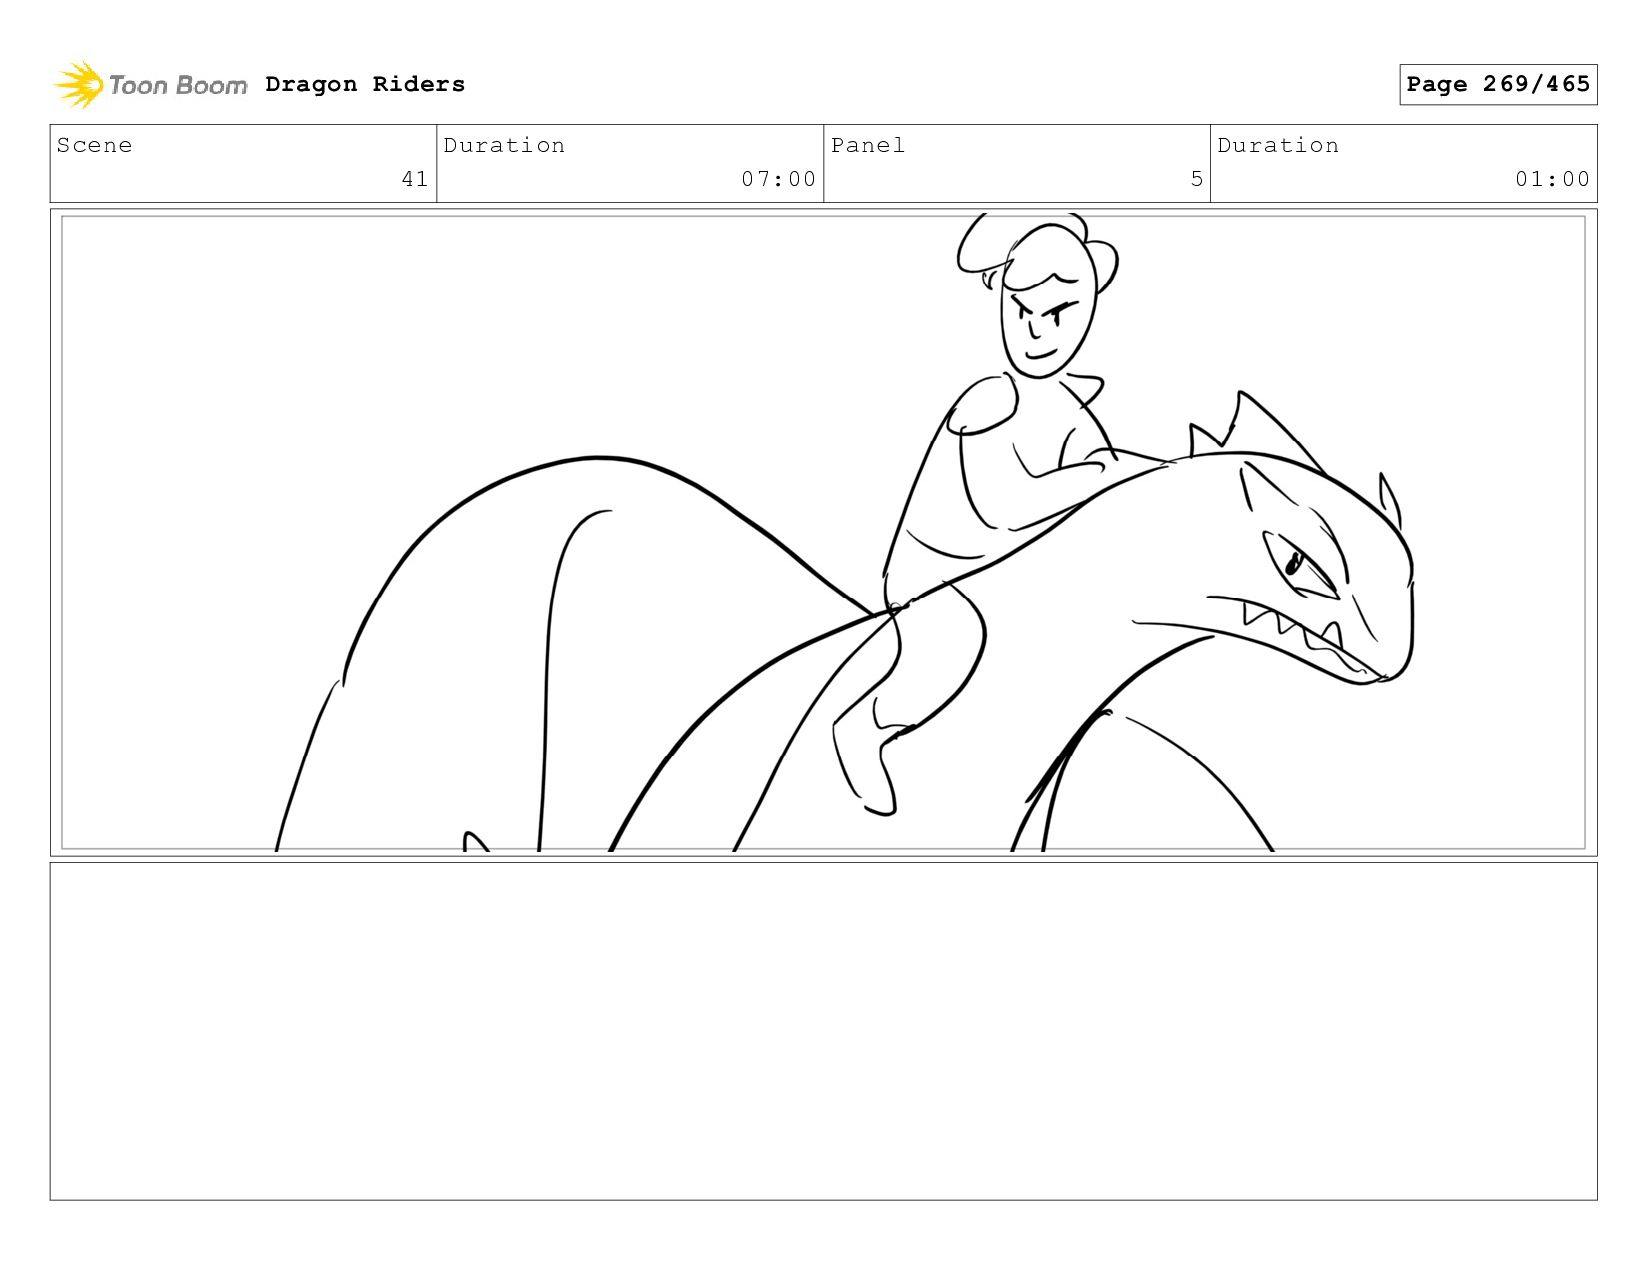Select panel number value '5'
The height and width of the screenshot is (1275, 1650).
pyautogui.click(x=1197, y=179)
